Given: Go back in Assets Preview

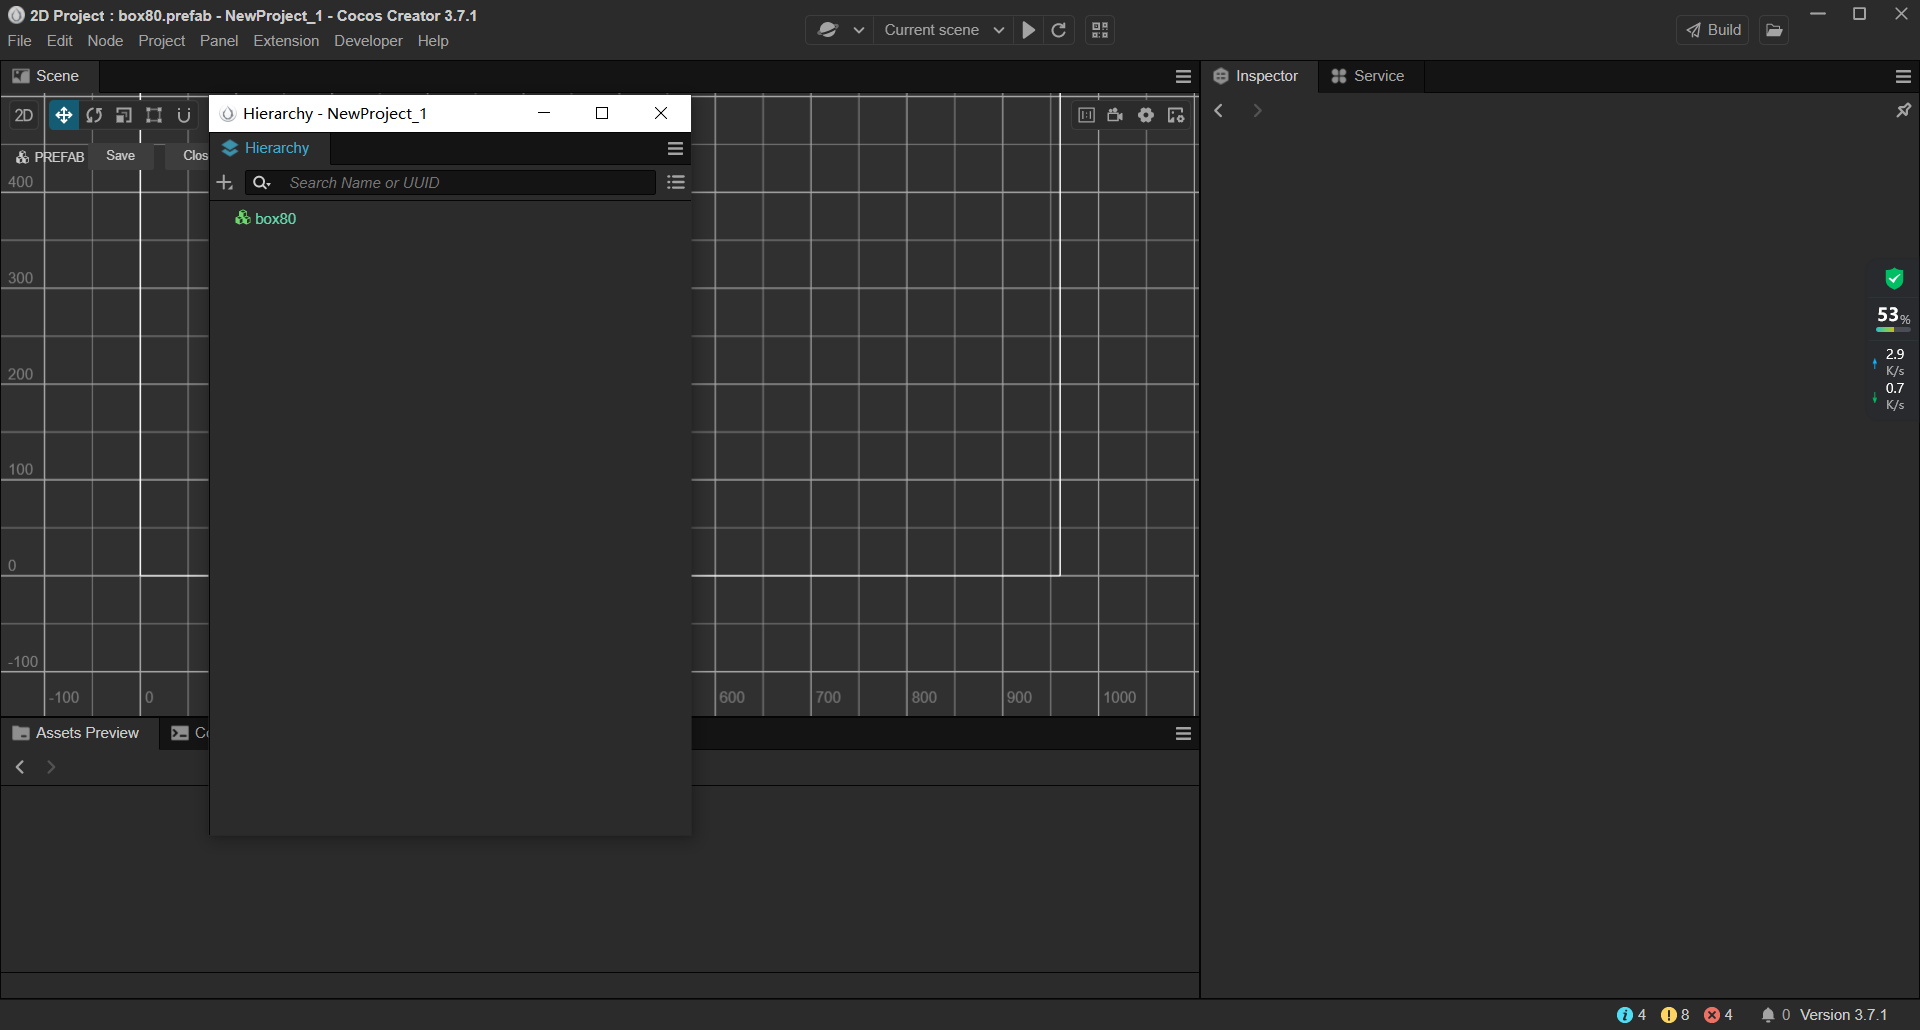Looking at the screenshot, I should (x=20, y=767).
